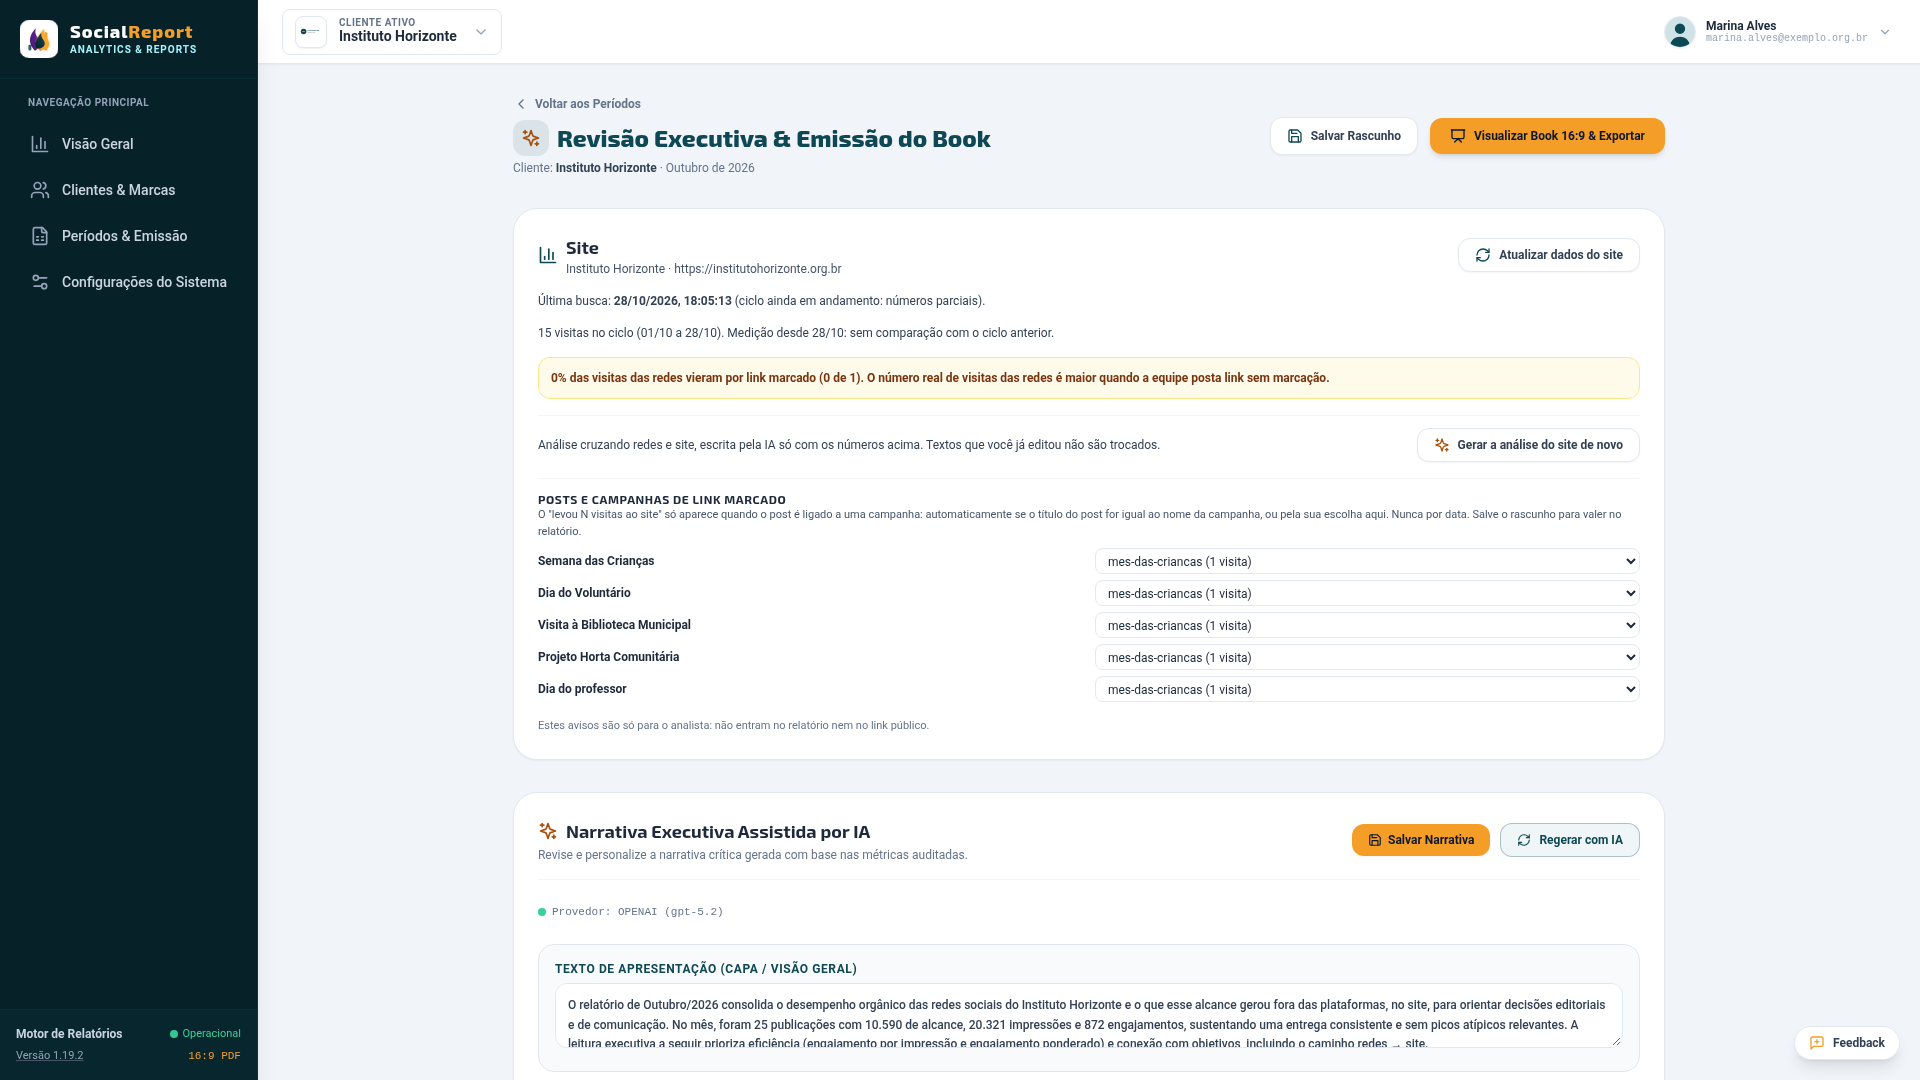Screen dimensions: 1920x1080
Task: Click the Operacional status indicator
Action: coord(205,1034)
